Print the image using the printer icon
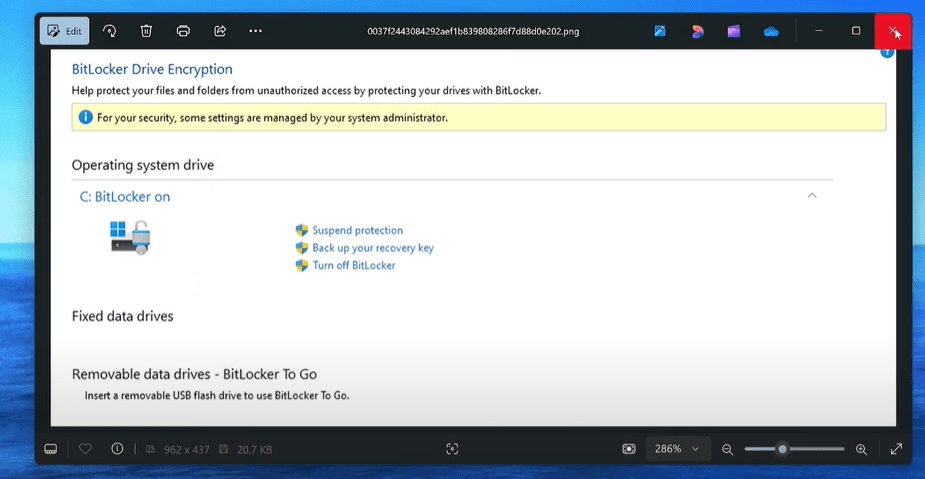Screen dimensions: 925x479 point(183,31)
